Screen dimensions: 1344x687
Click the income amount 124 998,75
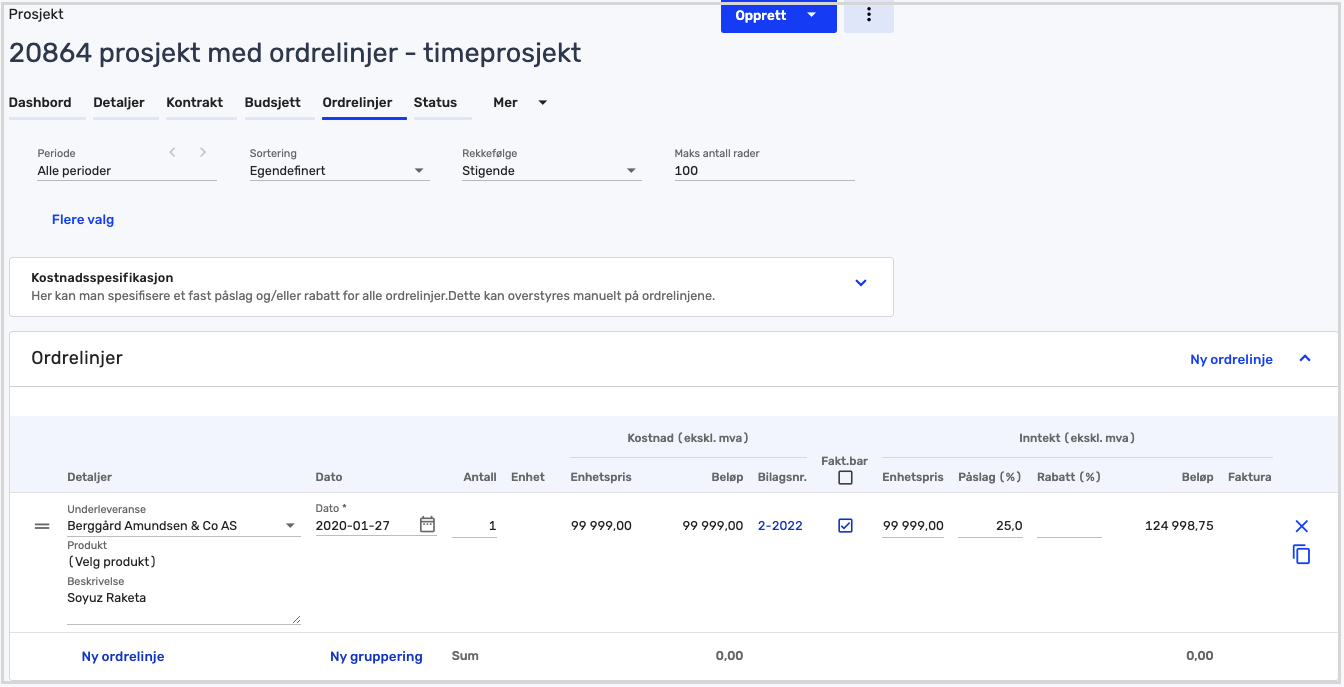pos(1179,526)
